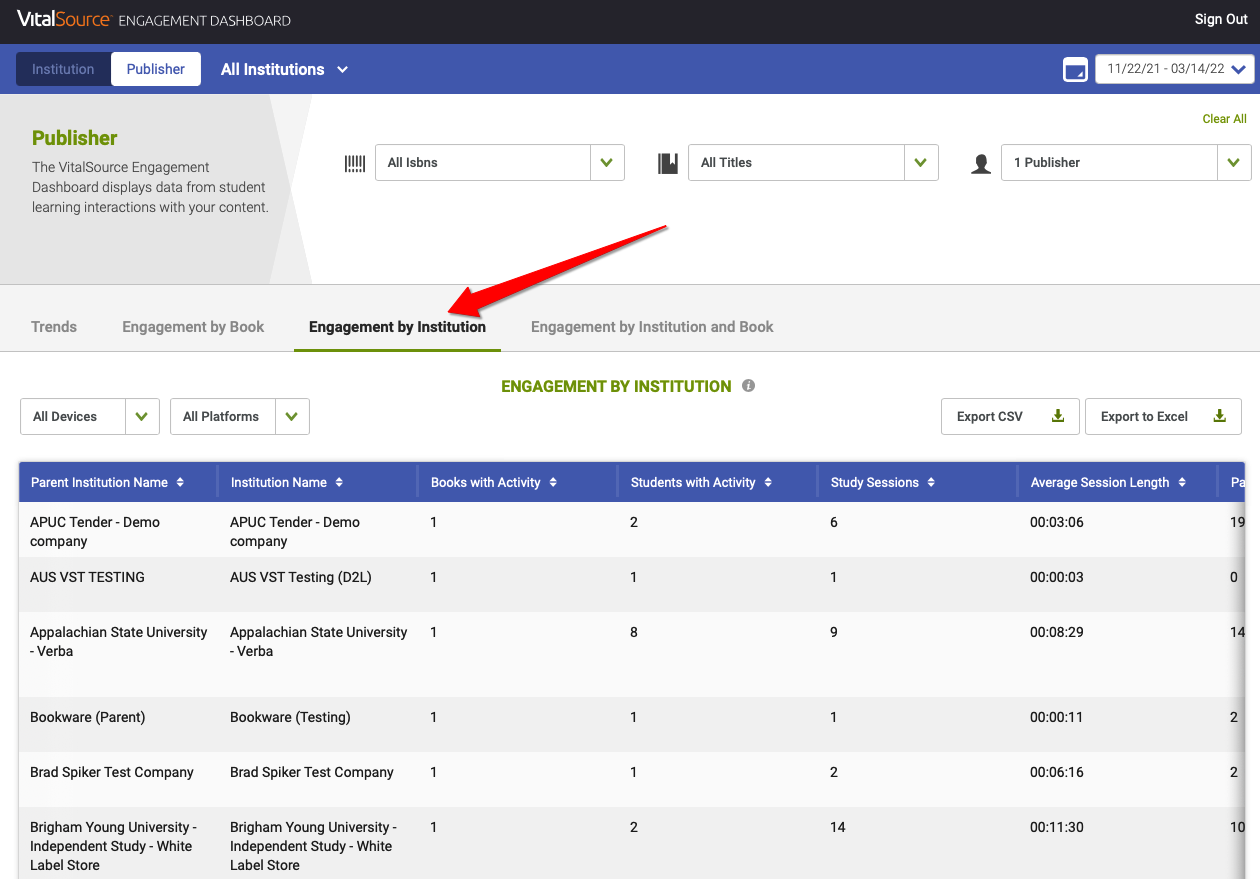Sort by Institution Name arrows
This screenshot has height=879, width=1260.
coord(339,482)
